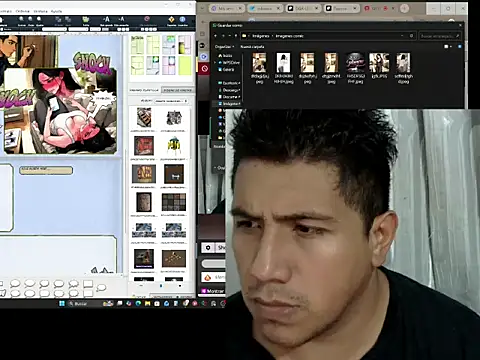This screenshot has width=480, height=360.
Task: Open File Explorer from the taskbar
Action: (x=147, y=303)
